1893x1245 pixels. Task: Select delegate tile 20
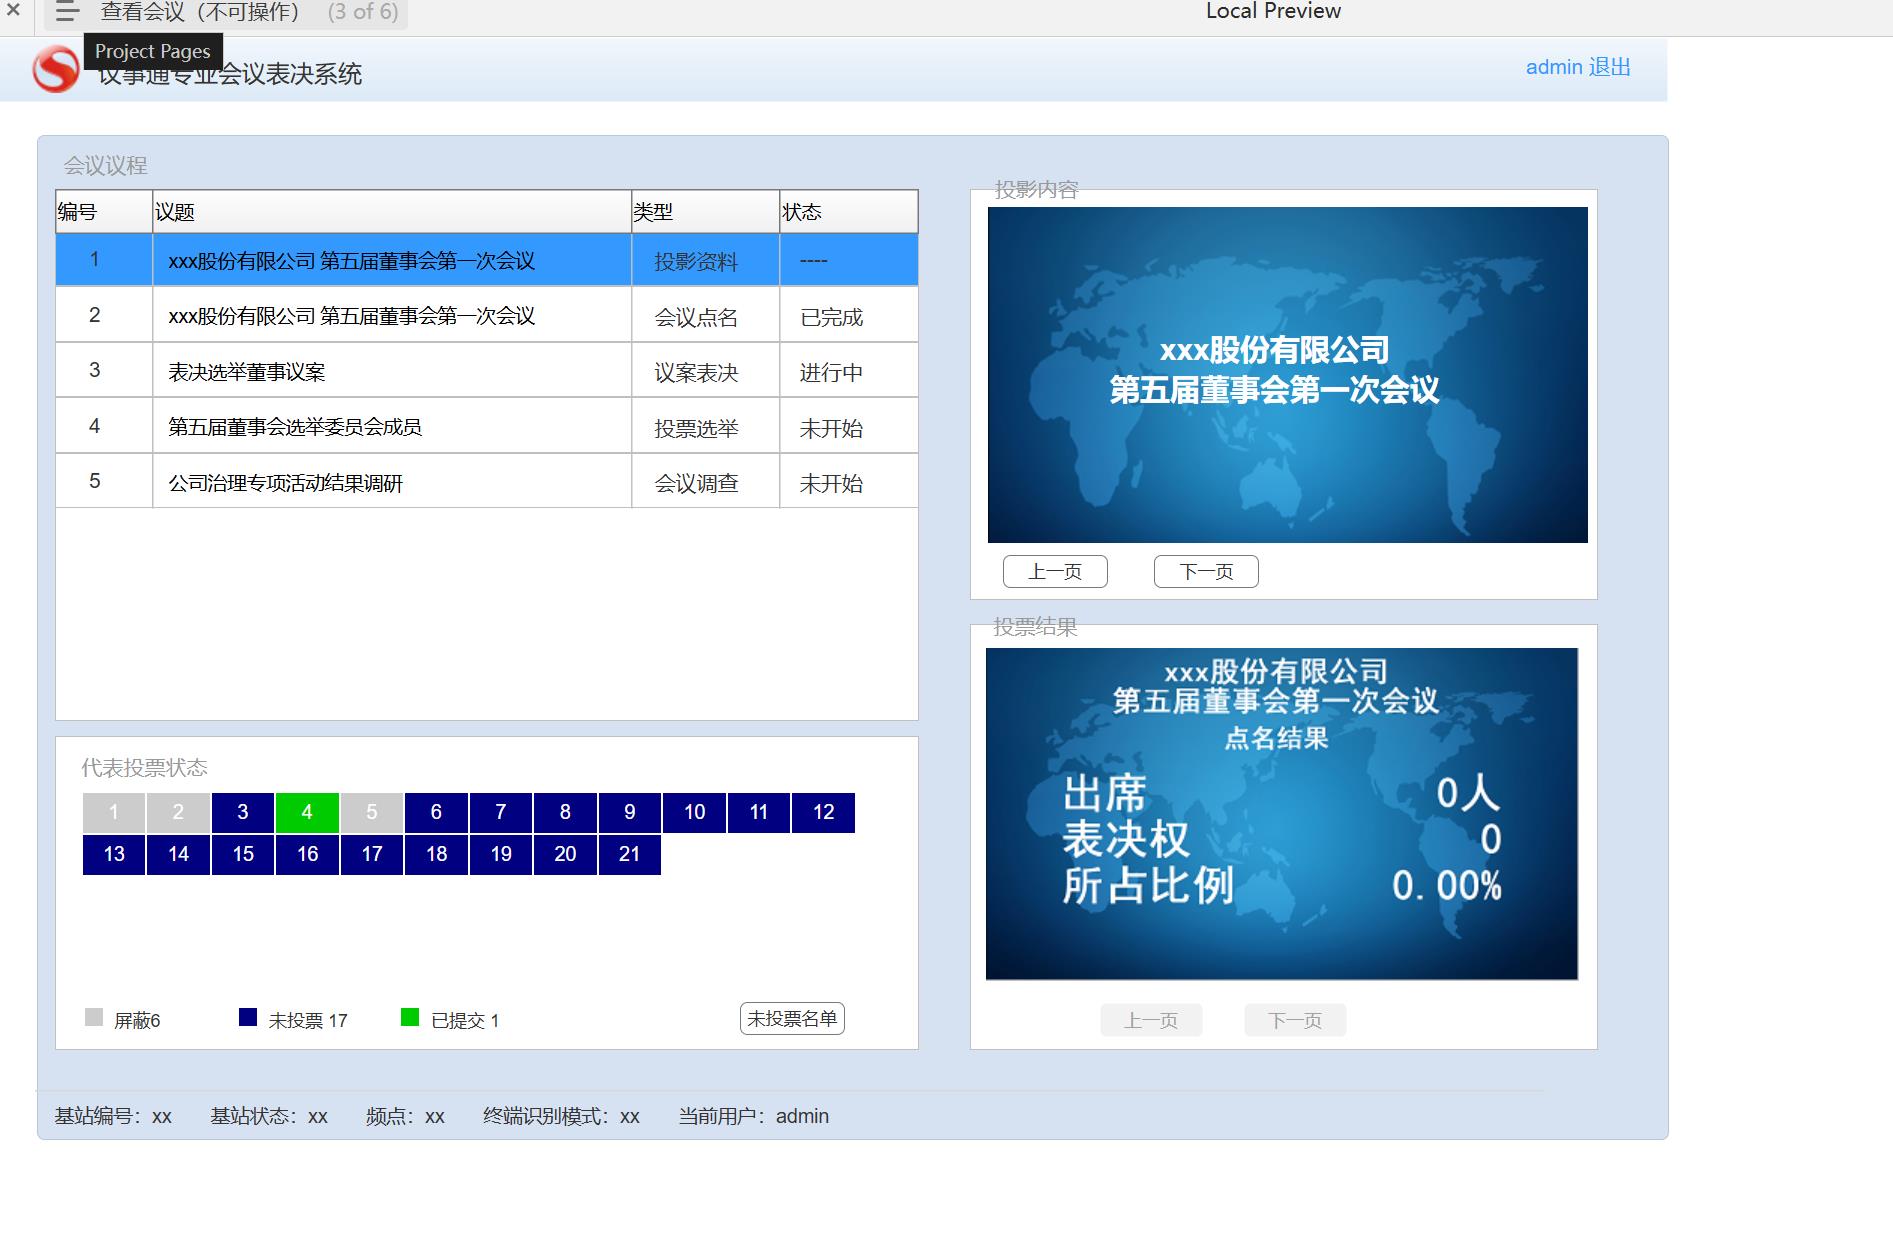pos(565,854)
